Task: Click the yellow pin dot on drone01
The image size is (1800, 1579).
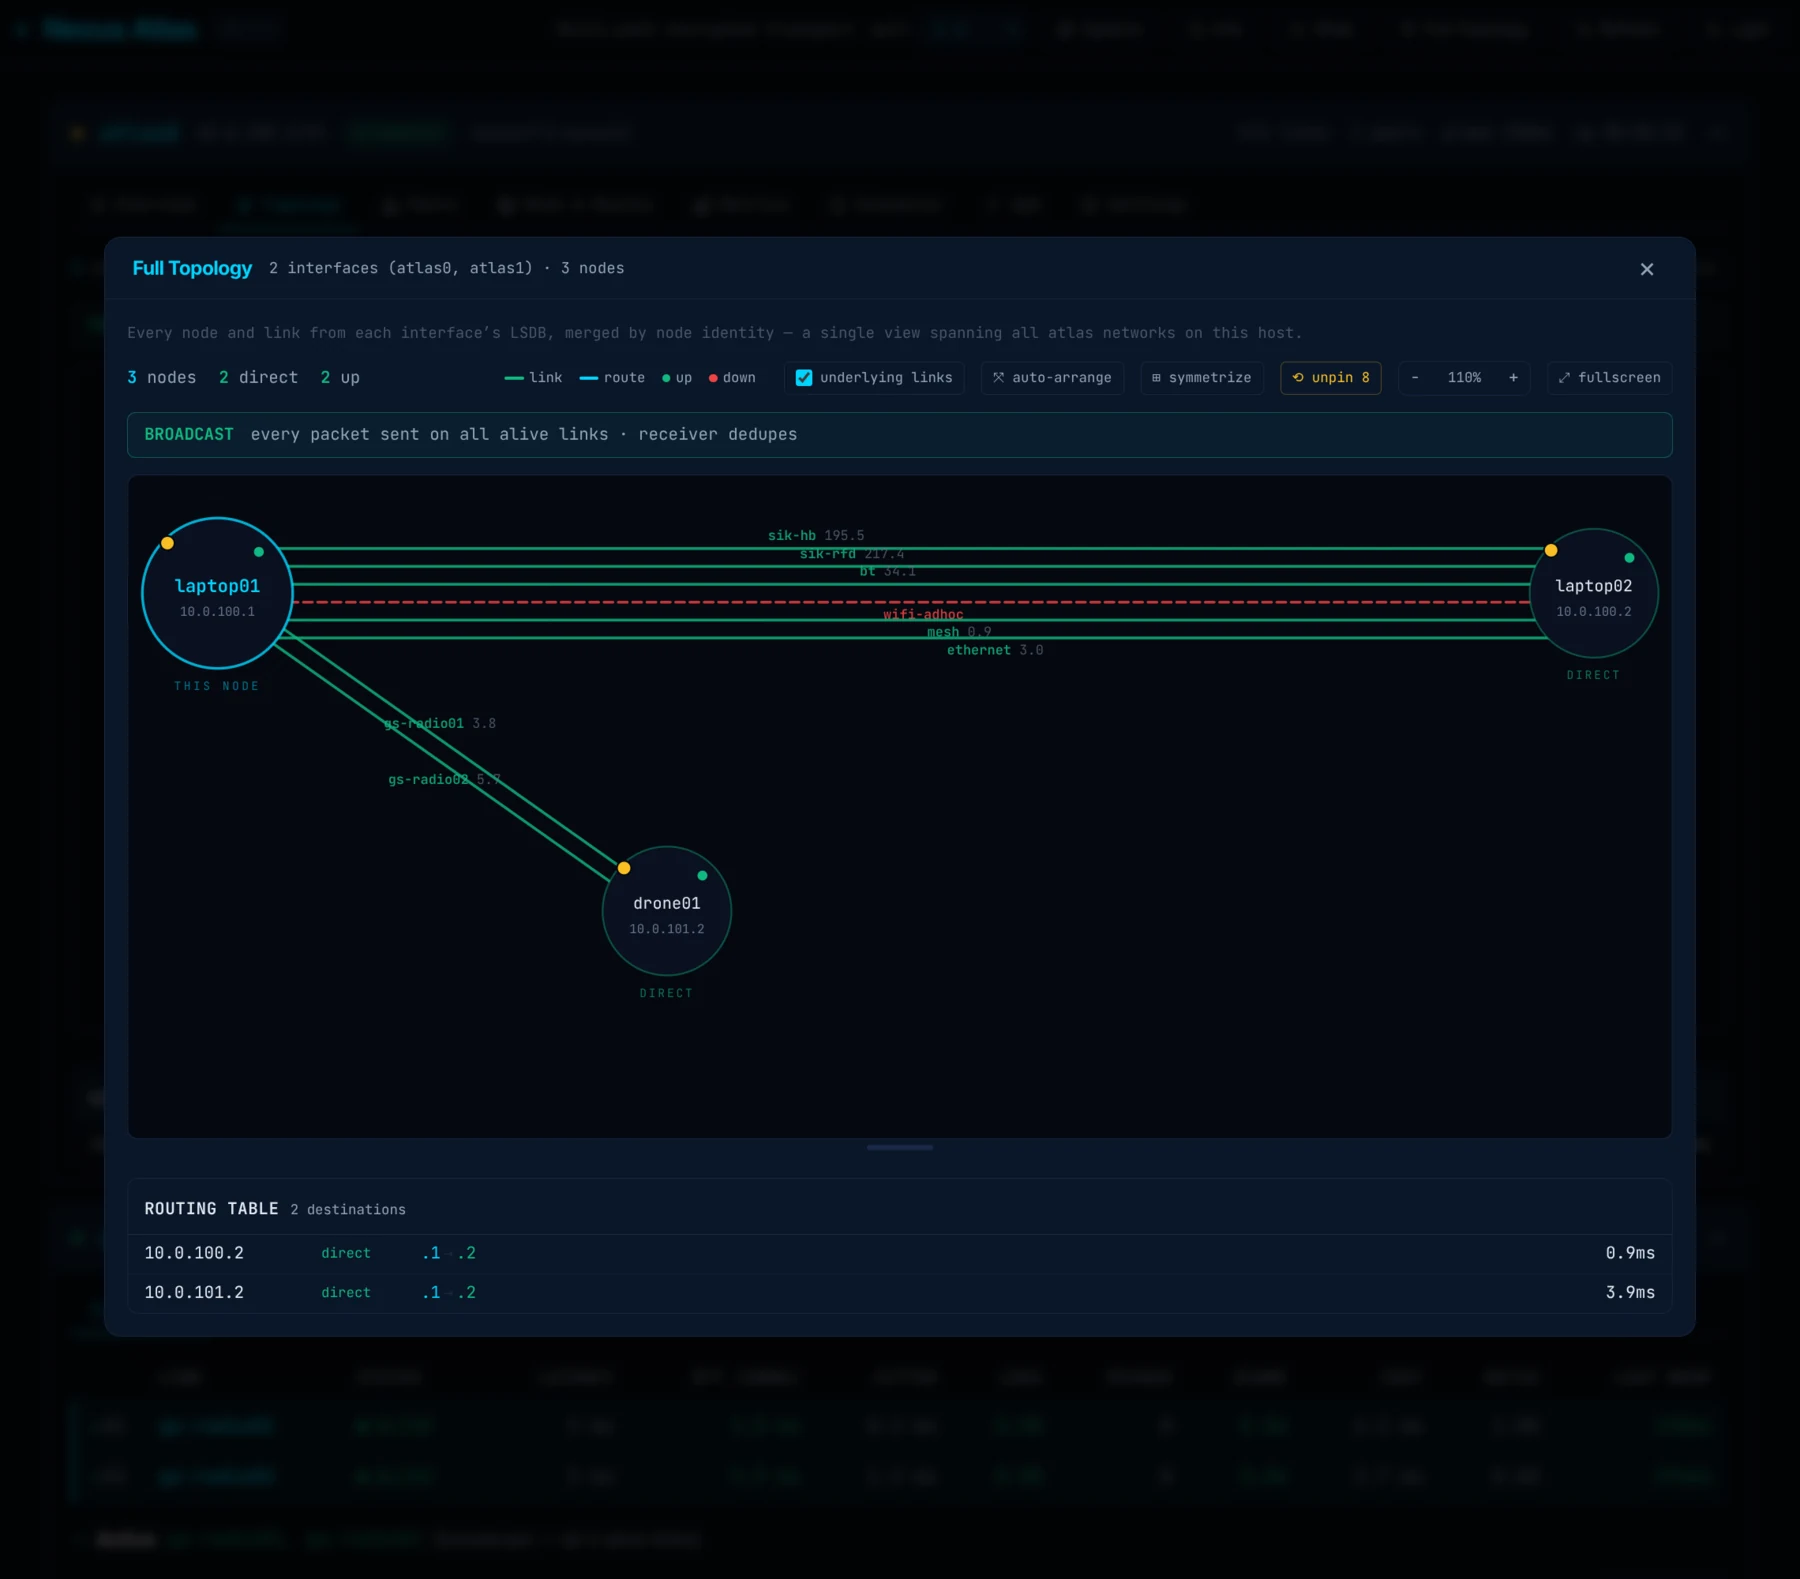Action: click(624, 868)
